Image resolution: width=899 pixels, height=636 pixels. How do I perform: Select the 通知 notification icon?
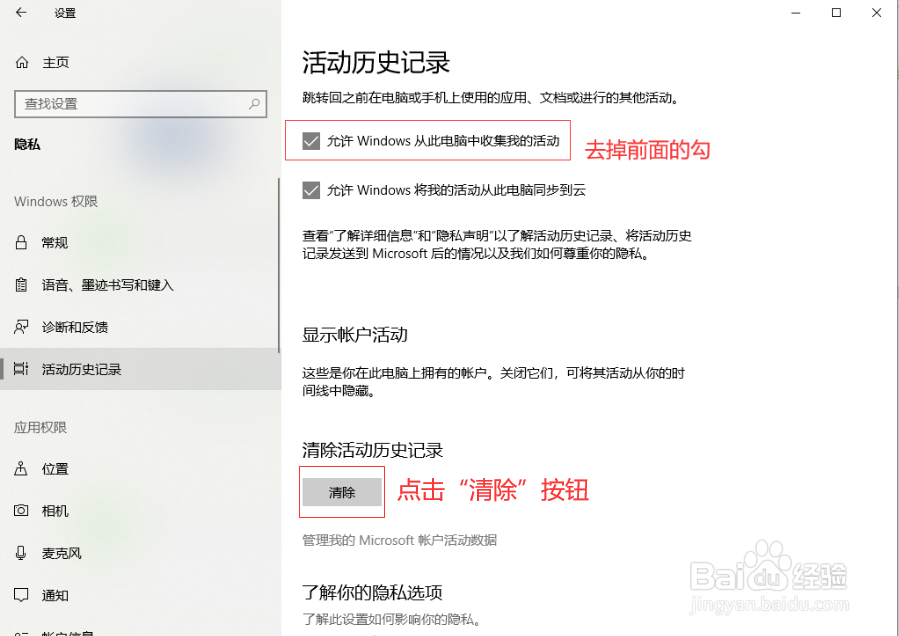pos(21,595)
